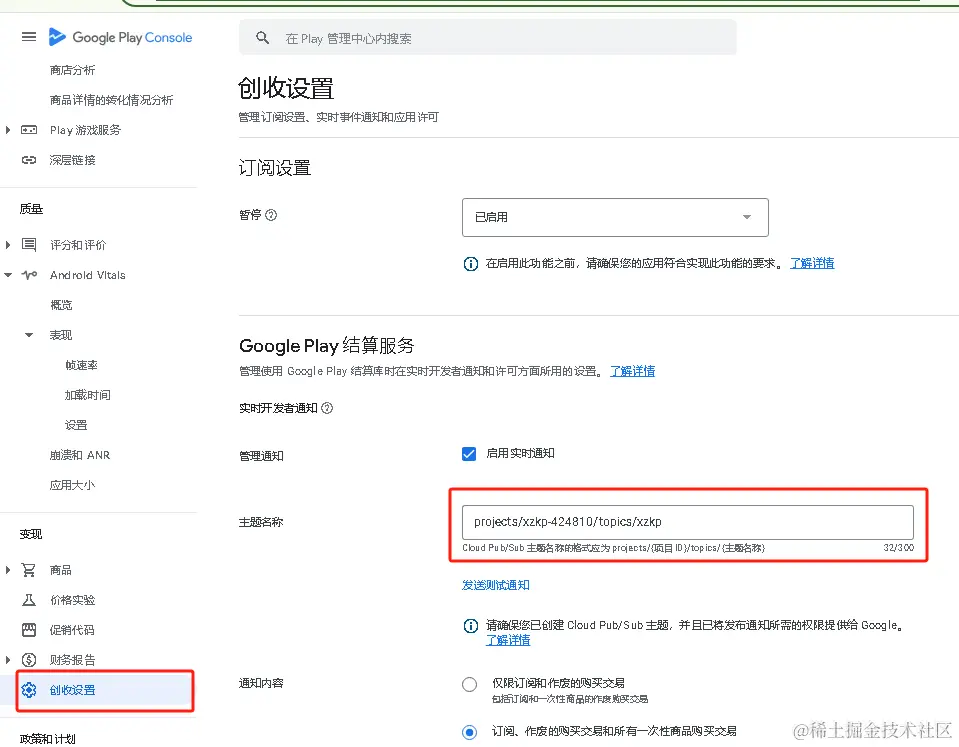Click the search magnifier icon
The image size is (959, 747).
point(262,38)
